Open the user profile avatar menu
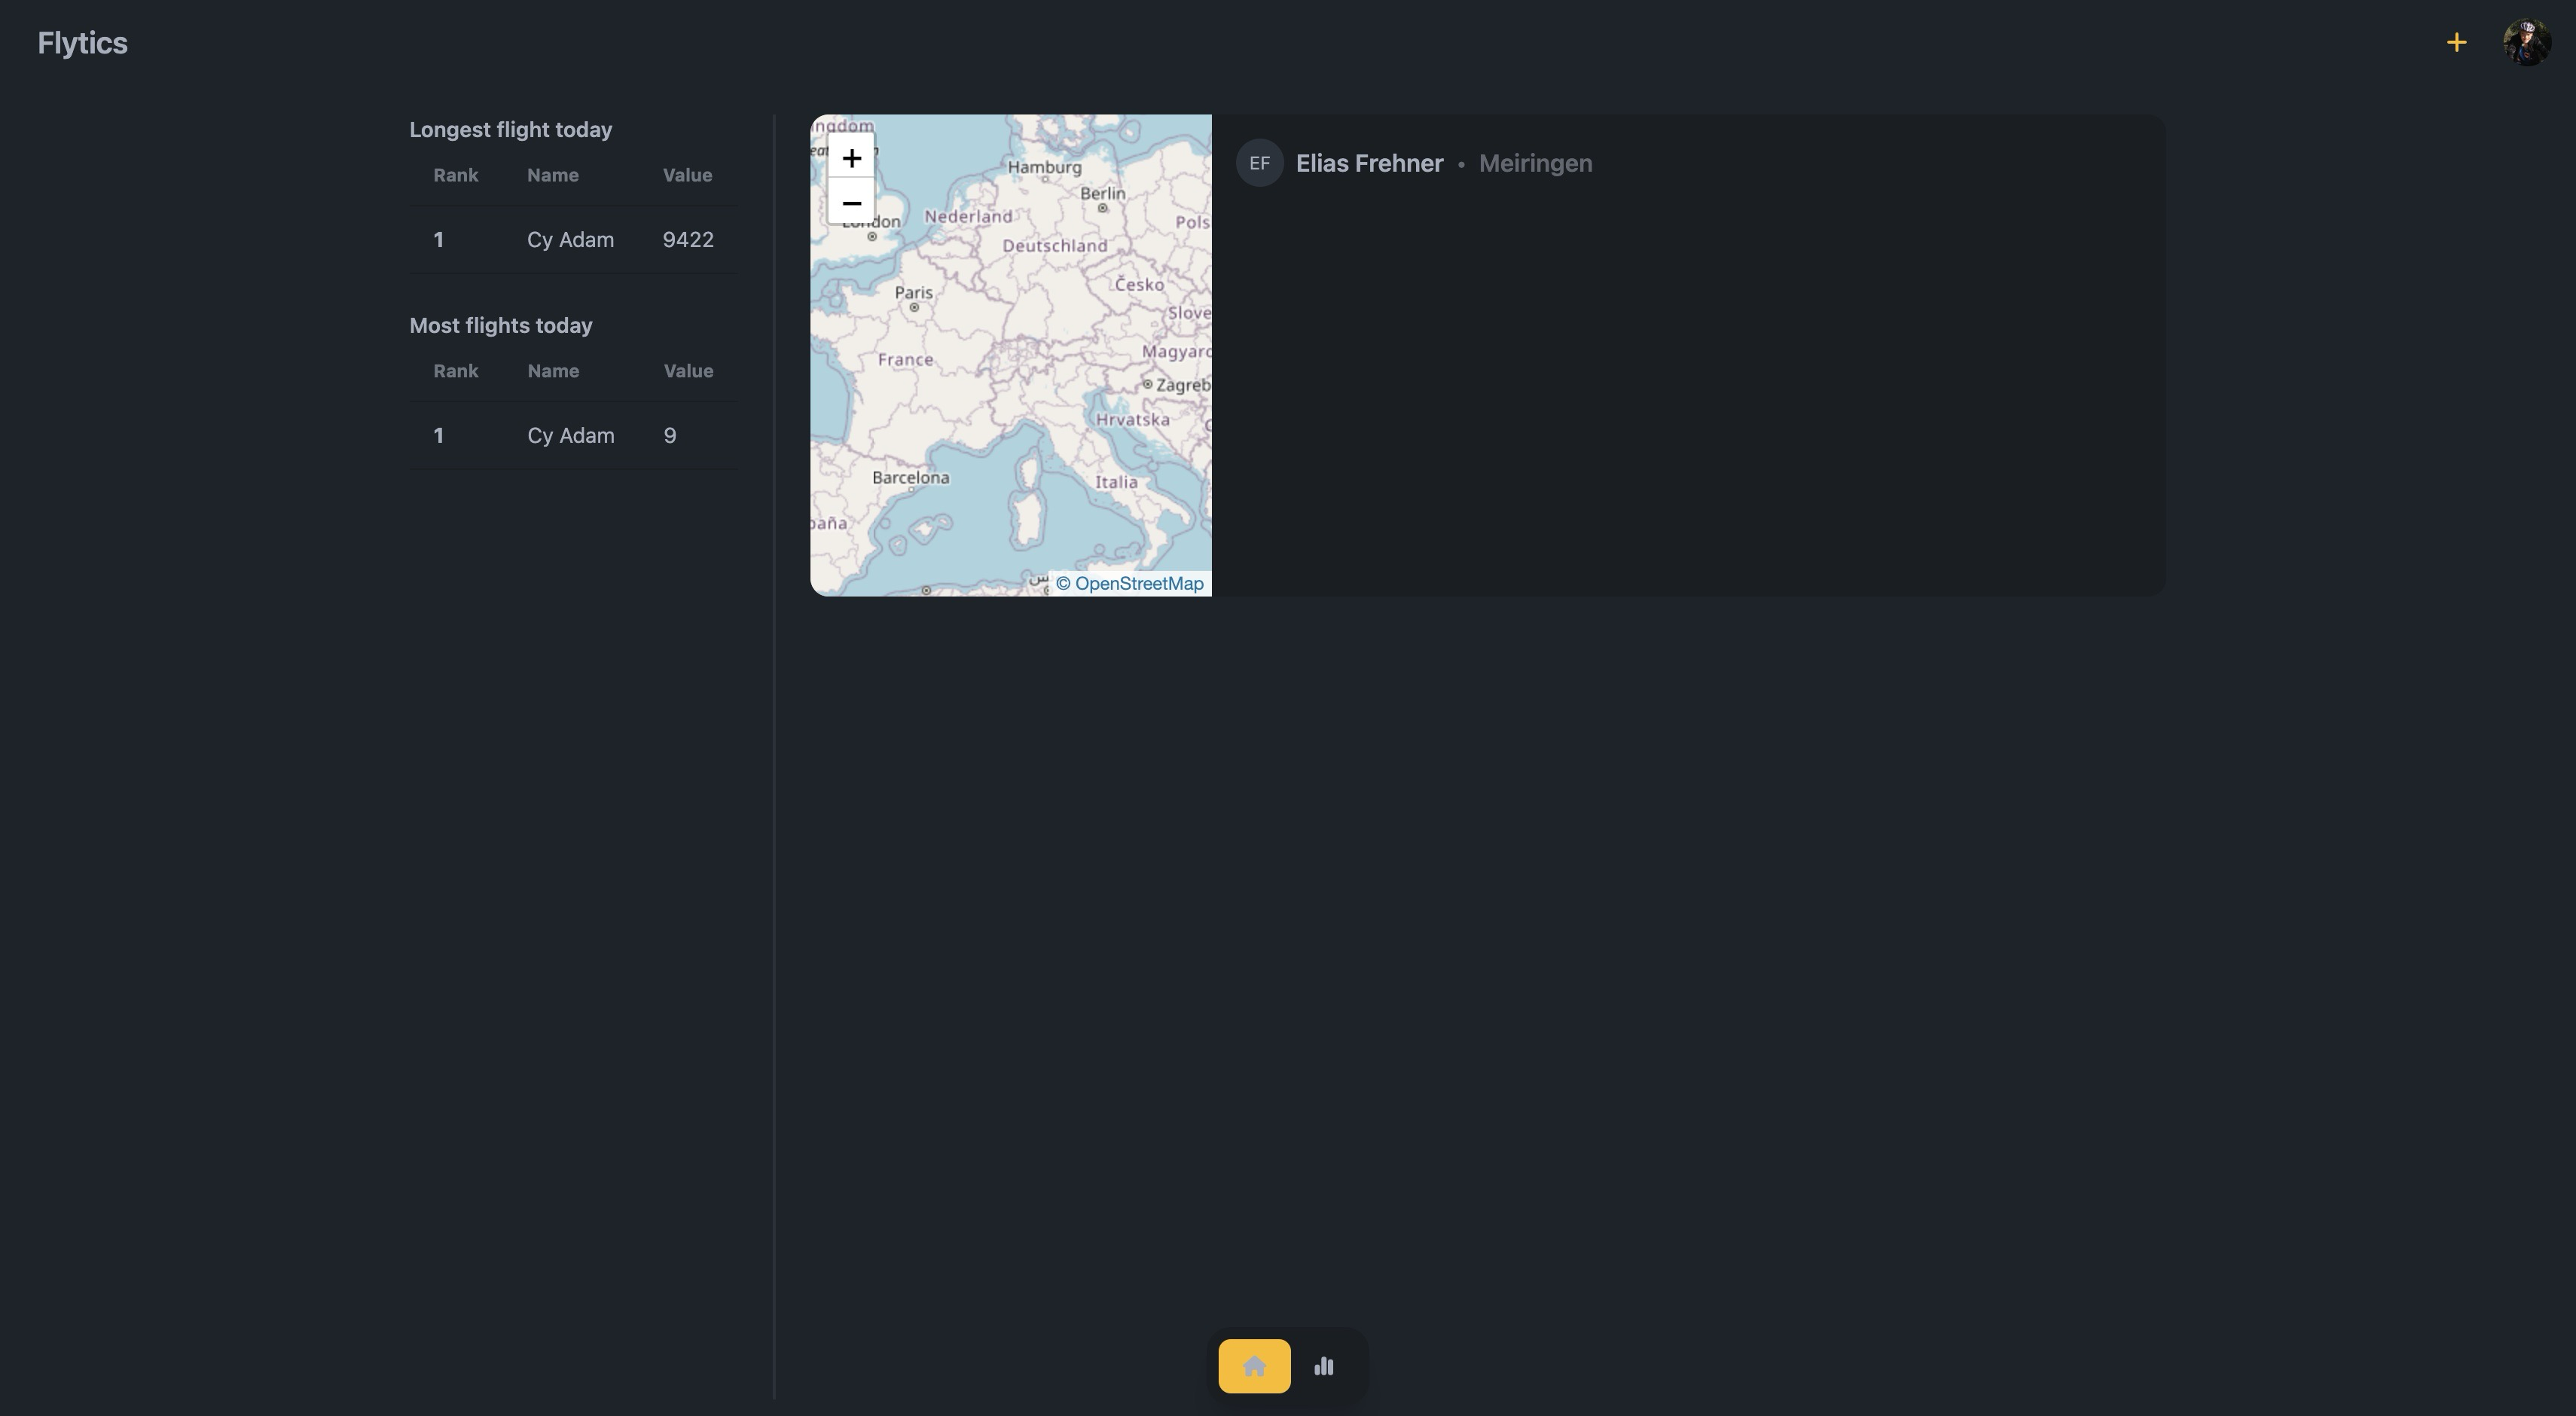2576x1416 pixels. point(2527,42)
